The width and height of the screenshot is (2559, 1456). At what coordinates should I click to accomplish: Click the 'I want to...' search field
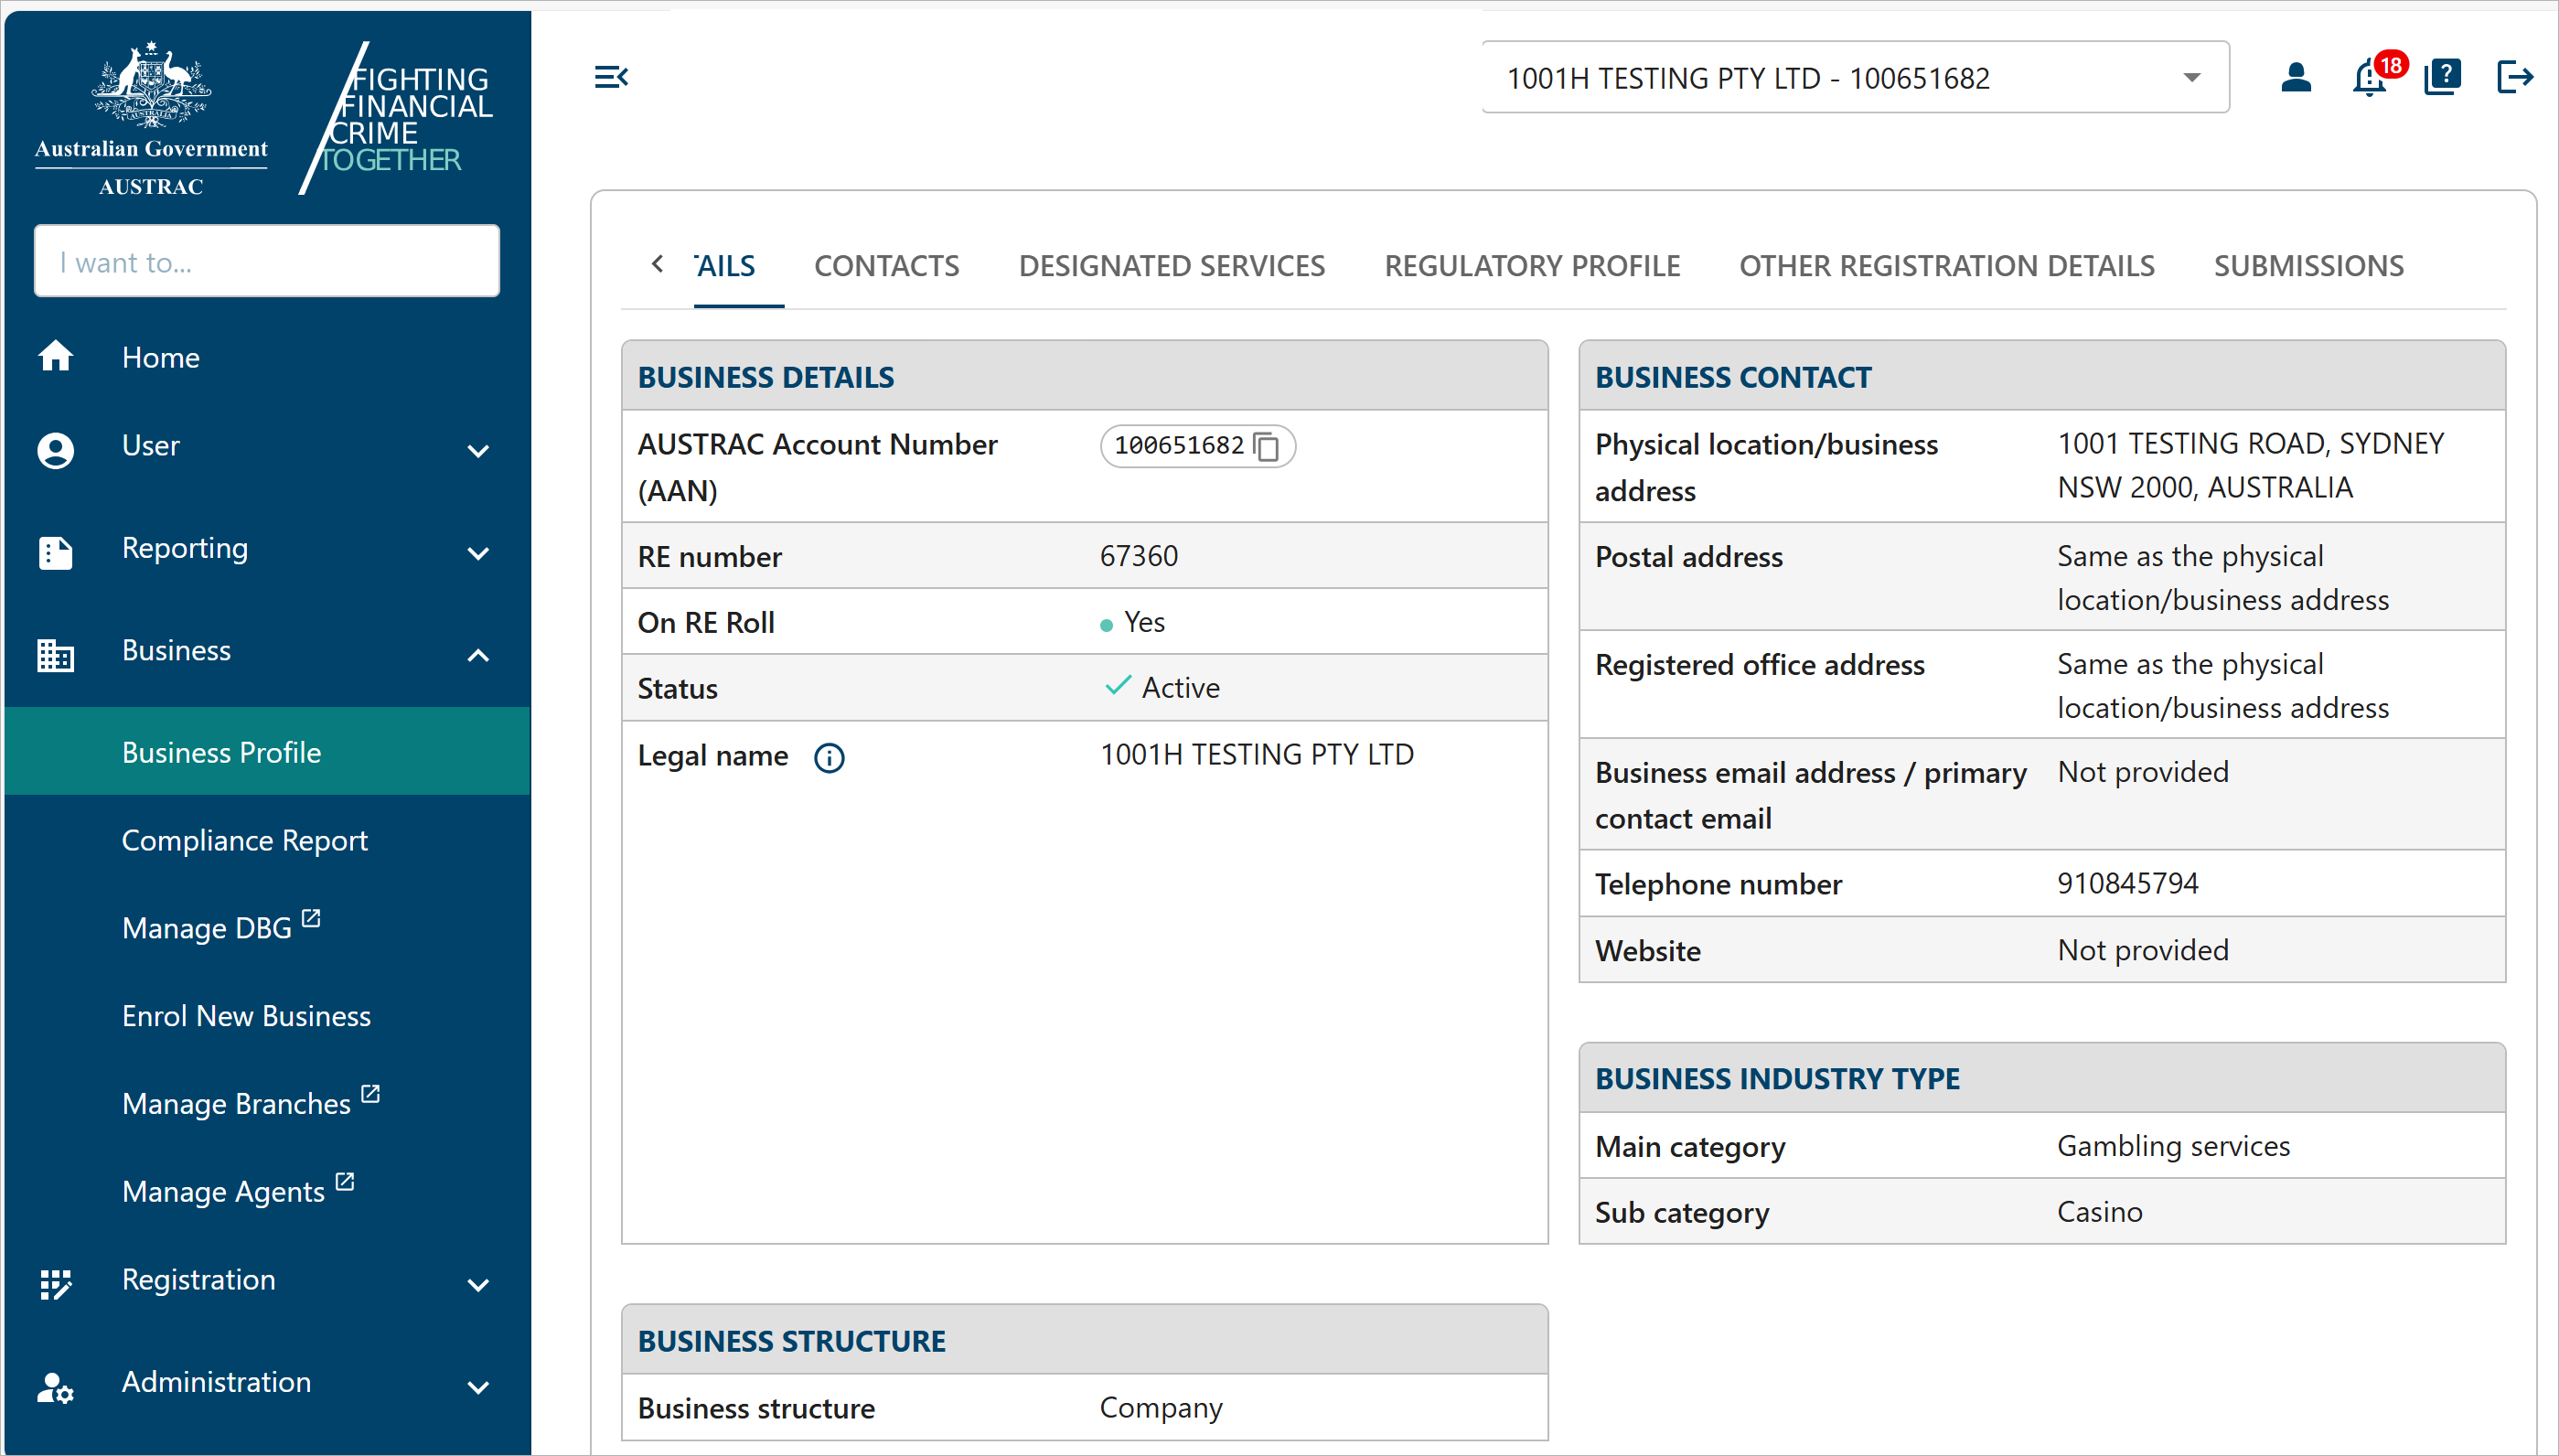[x=266, y=261]
